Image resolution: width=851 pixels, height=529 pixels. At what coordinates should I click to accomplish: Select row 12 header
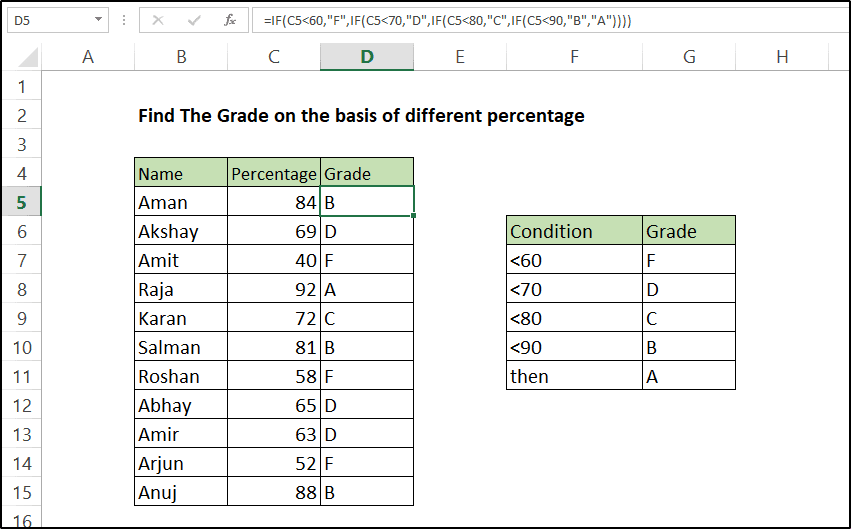click(x=22, y=405)
